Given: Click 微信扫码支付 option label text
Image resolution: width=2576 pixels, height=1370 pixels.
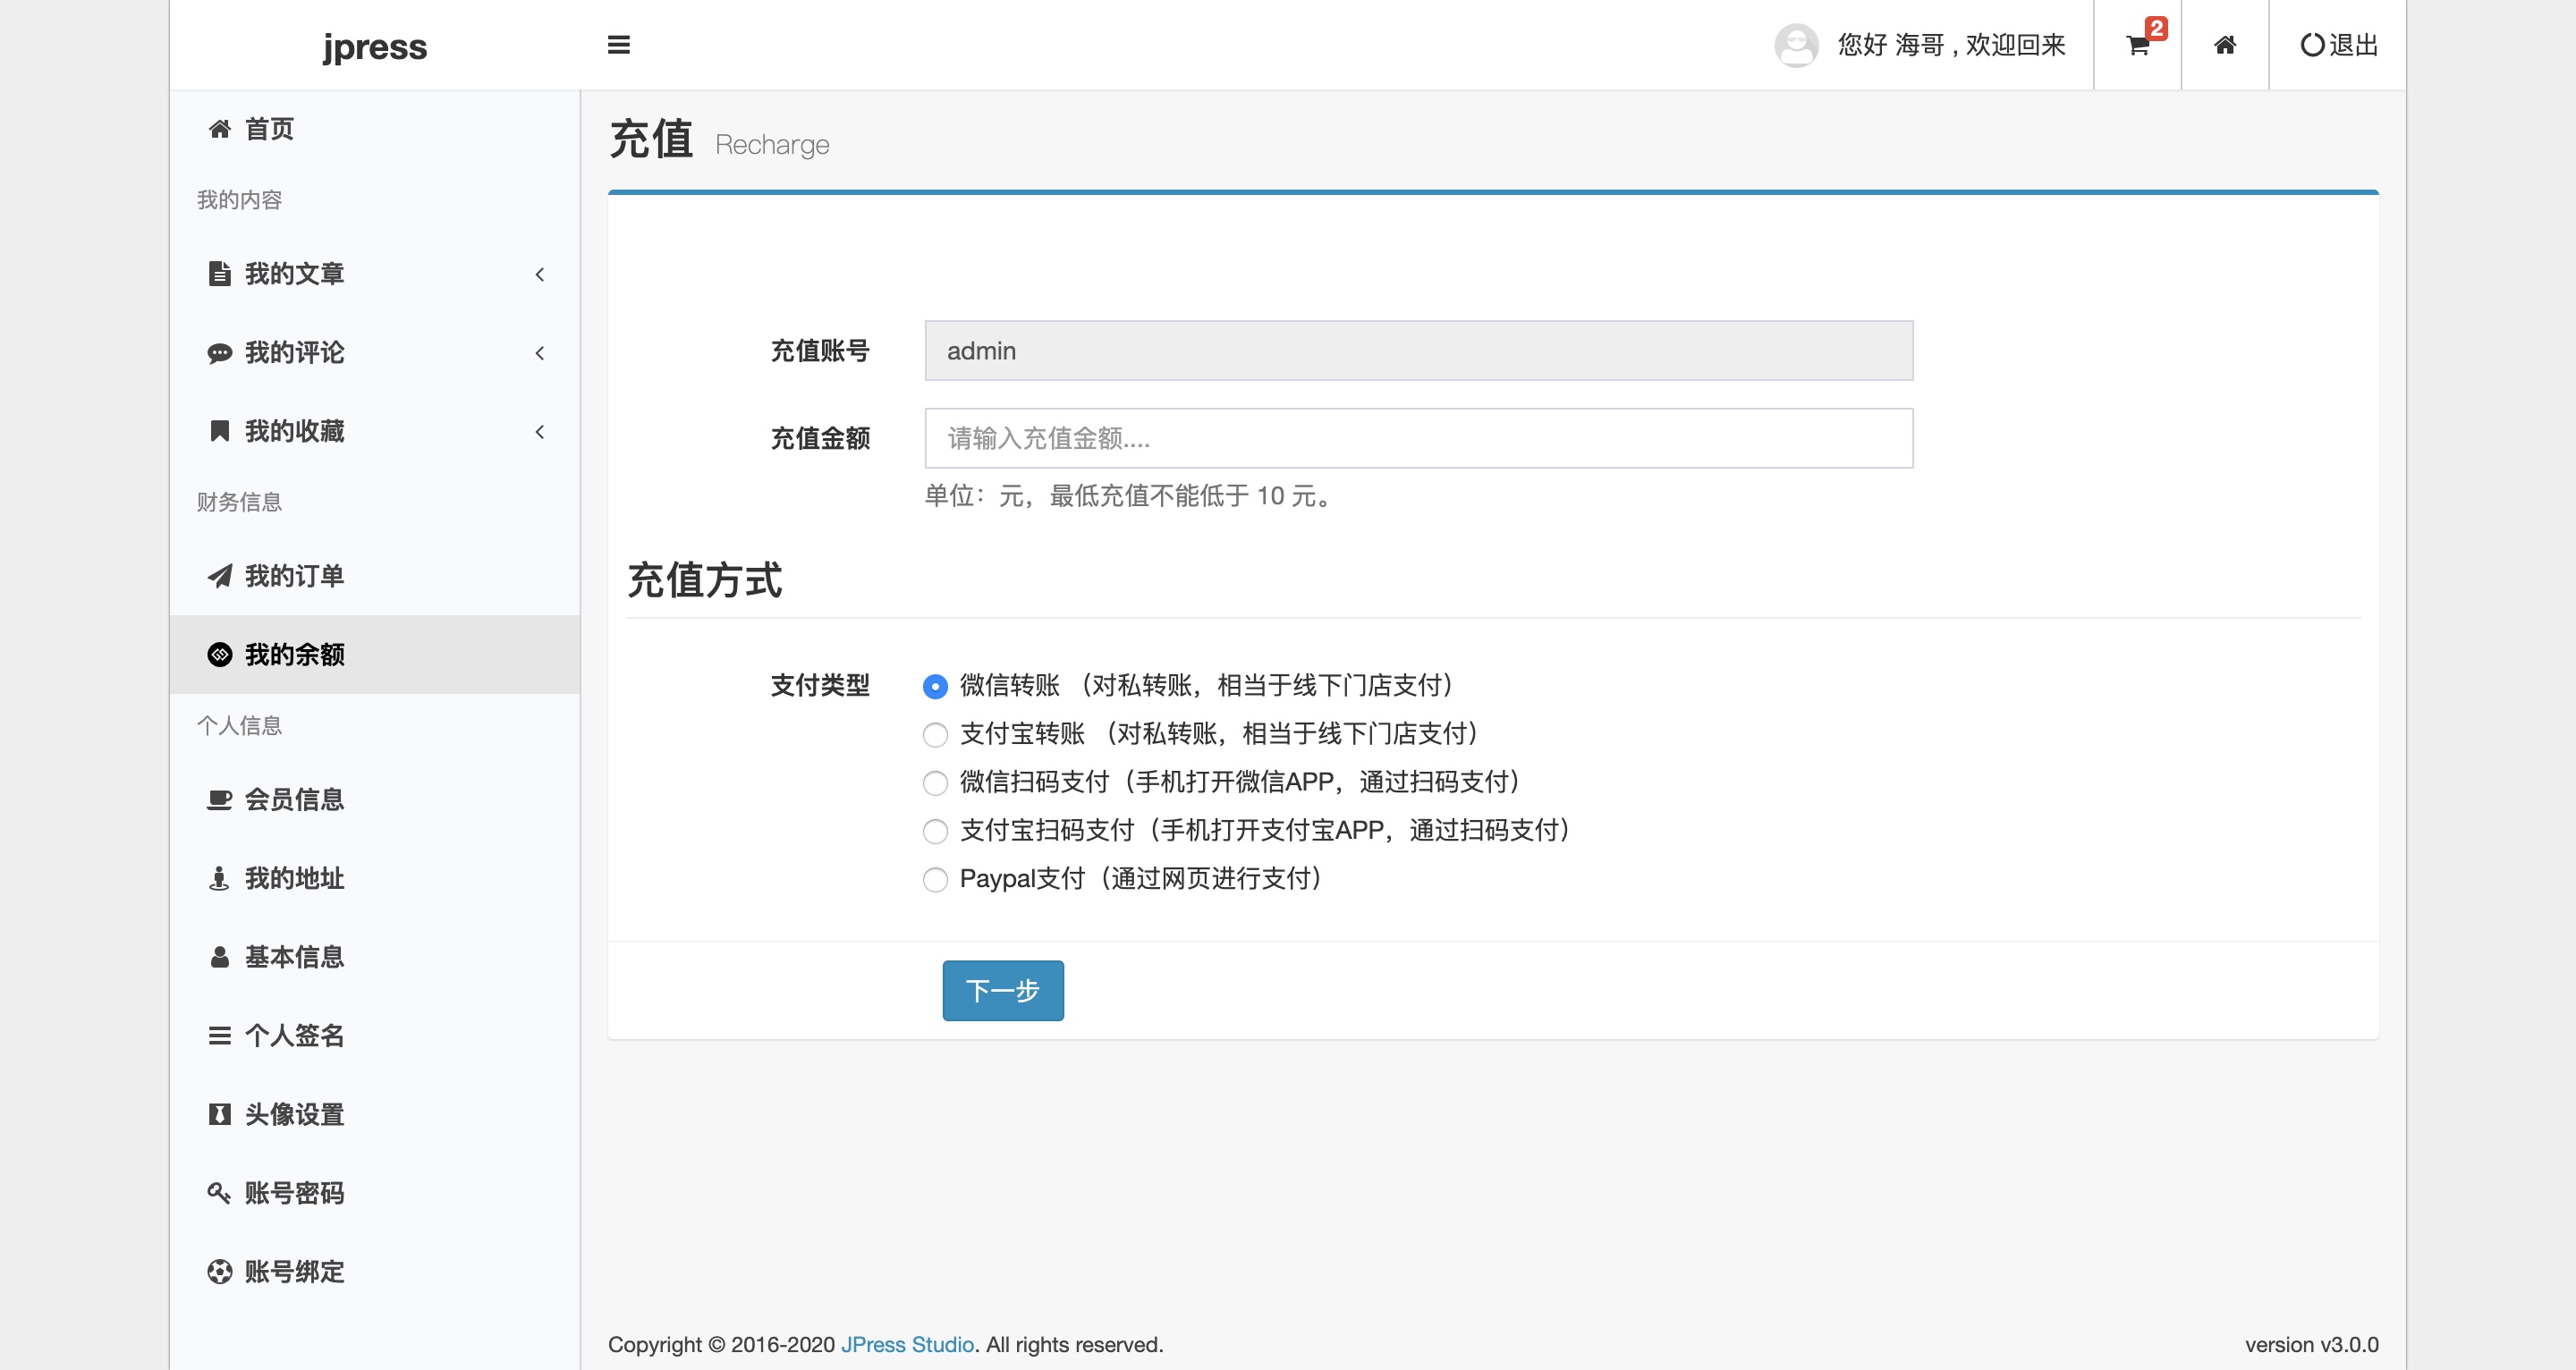Looking at the screenshot, I should click(1240, 782).
